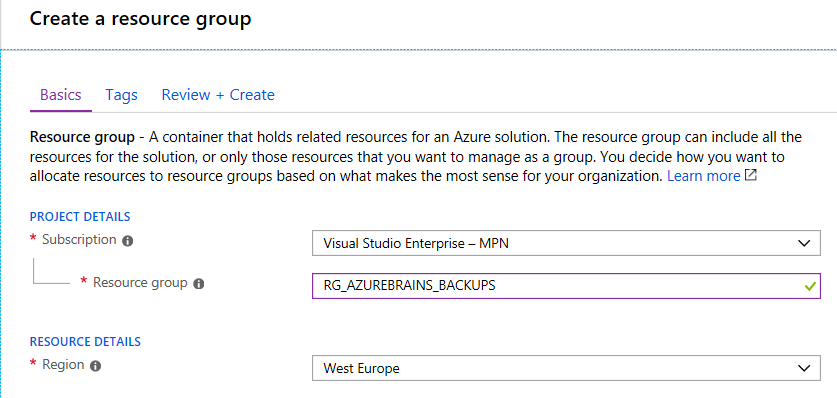
Task: Click the Subscription info icon
Action: click(x=128, y=241)
